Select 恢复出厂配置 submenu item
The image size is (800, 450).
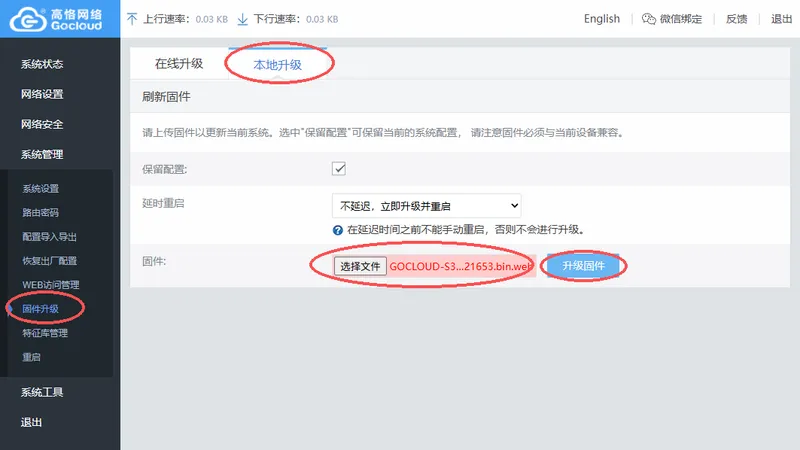click(49, 261)
